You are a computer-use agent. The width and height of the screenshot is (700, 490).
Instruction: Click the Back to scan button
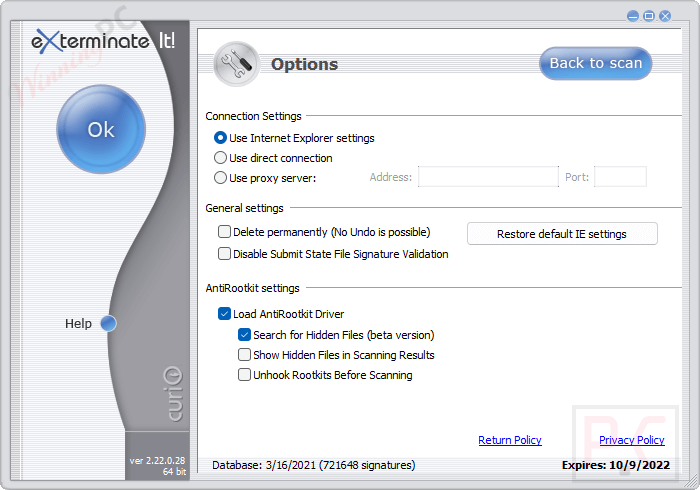[596, 63]
